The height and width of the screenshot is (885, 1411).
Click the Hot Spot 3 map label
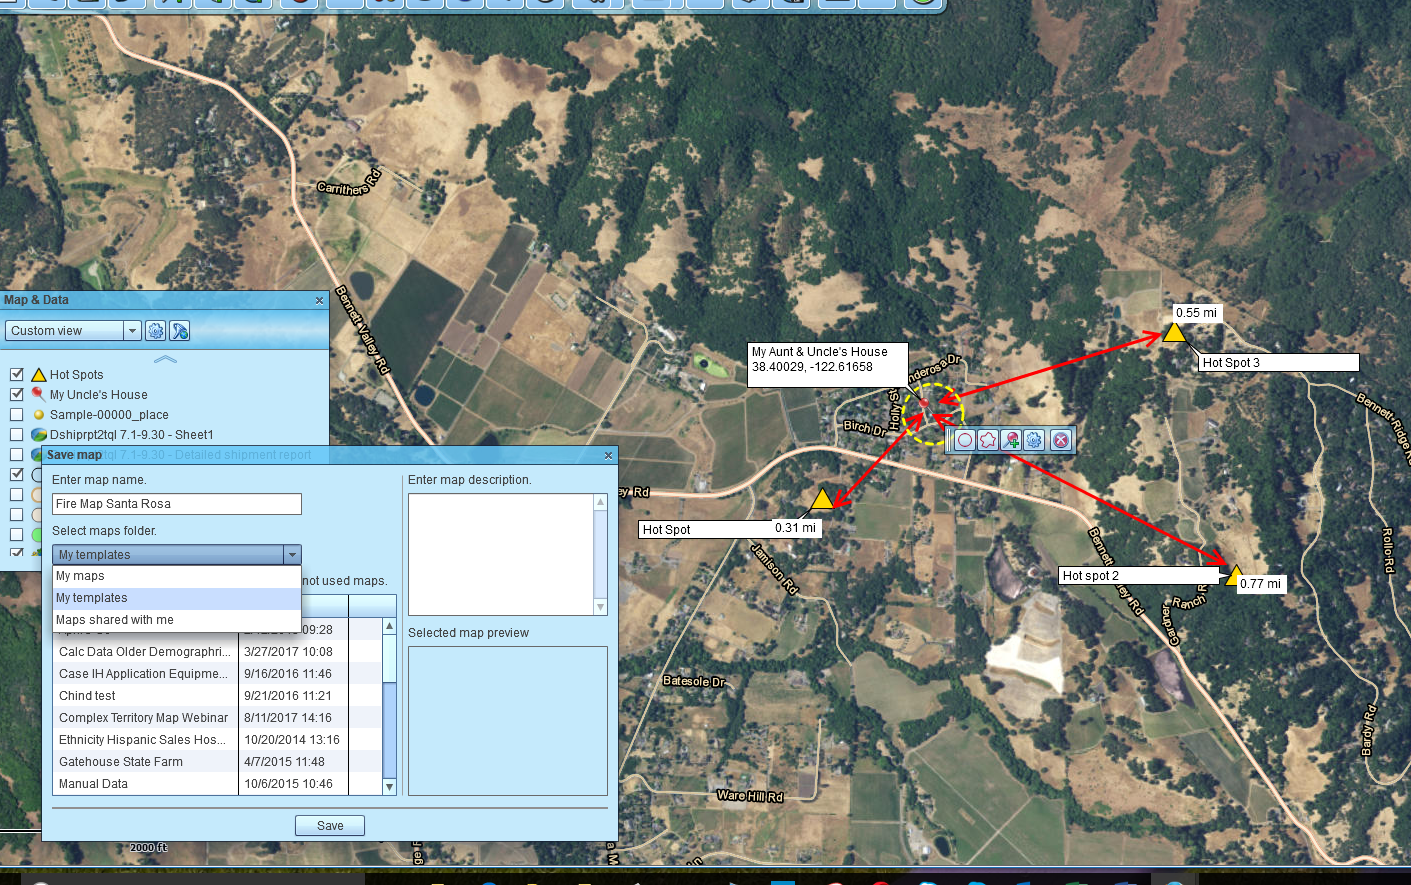pyautogui.click(x=1278, y=363)
